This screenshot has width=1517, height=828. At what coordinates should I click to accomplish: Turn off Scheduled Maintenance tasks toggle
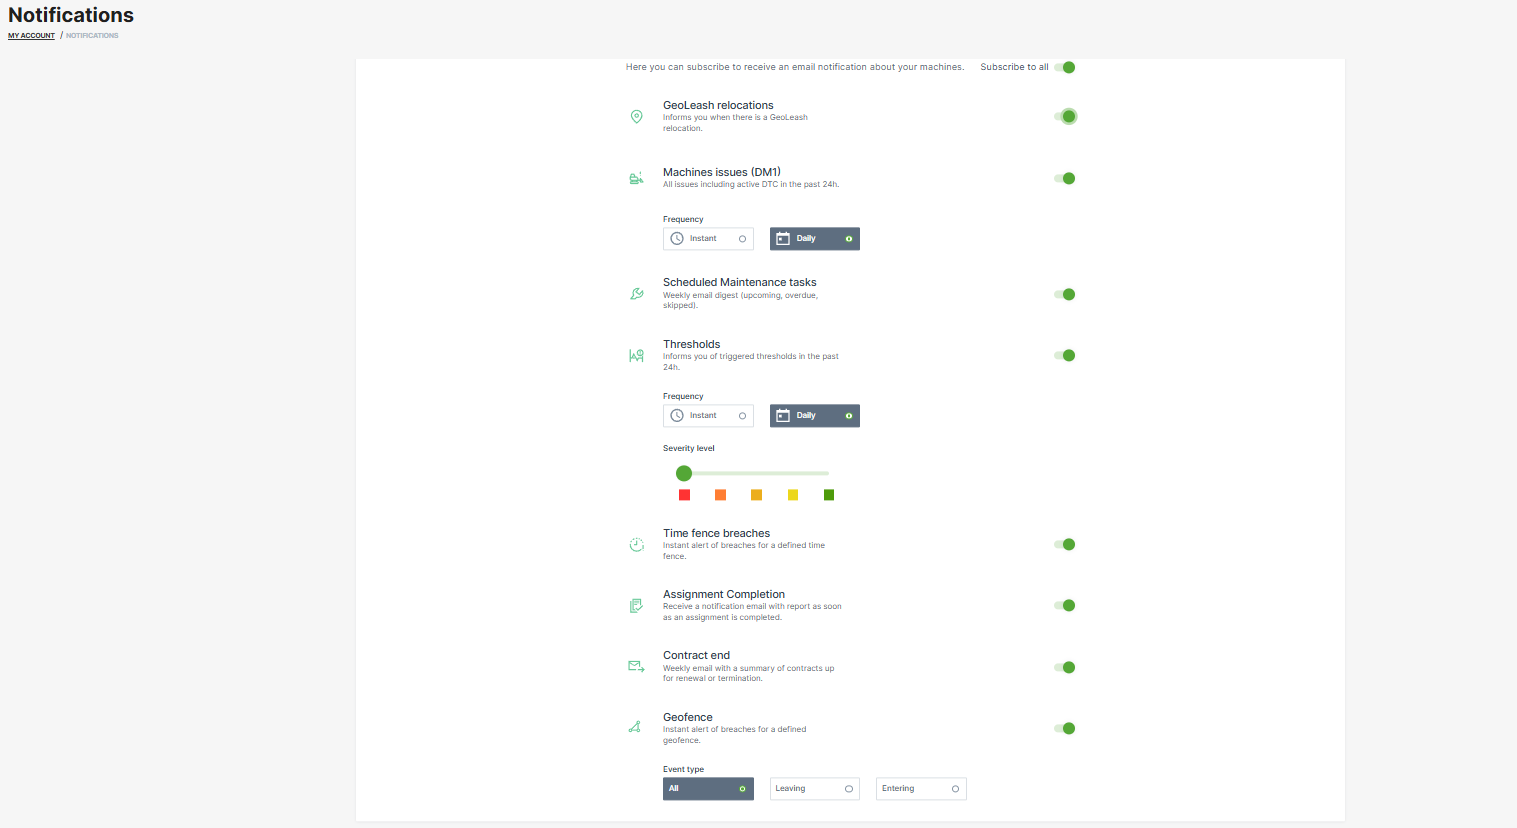click(1065, 295)
